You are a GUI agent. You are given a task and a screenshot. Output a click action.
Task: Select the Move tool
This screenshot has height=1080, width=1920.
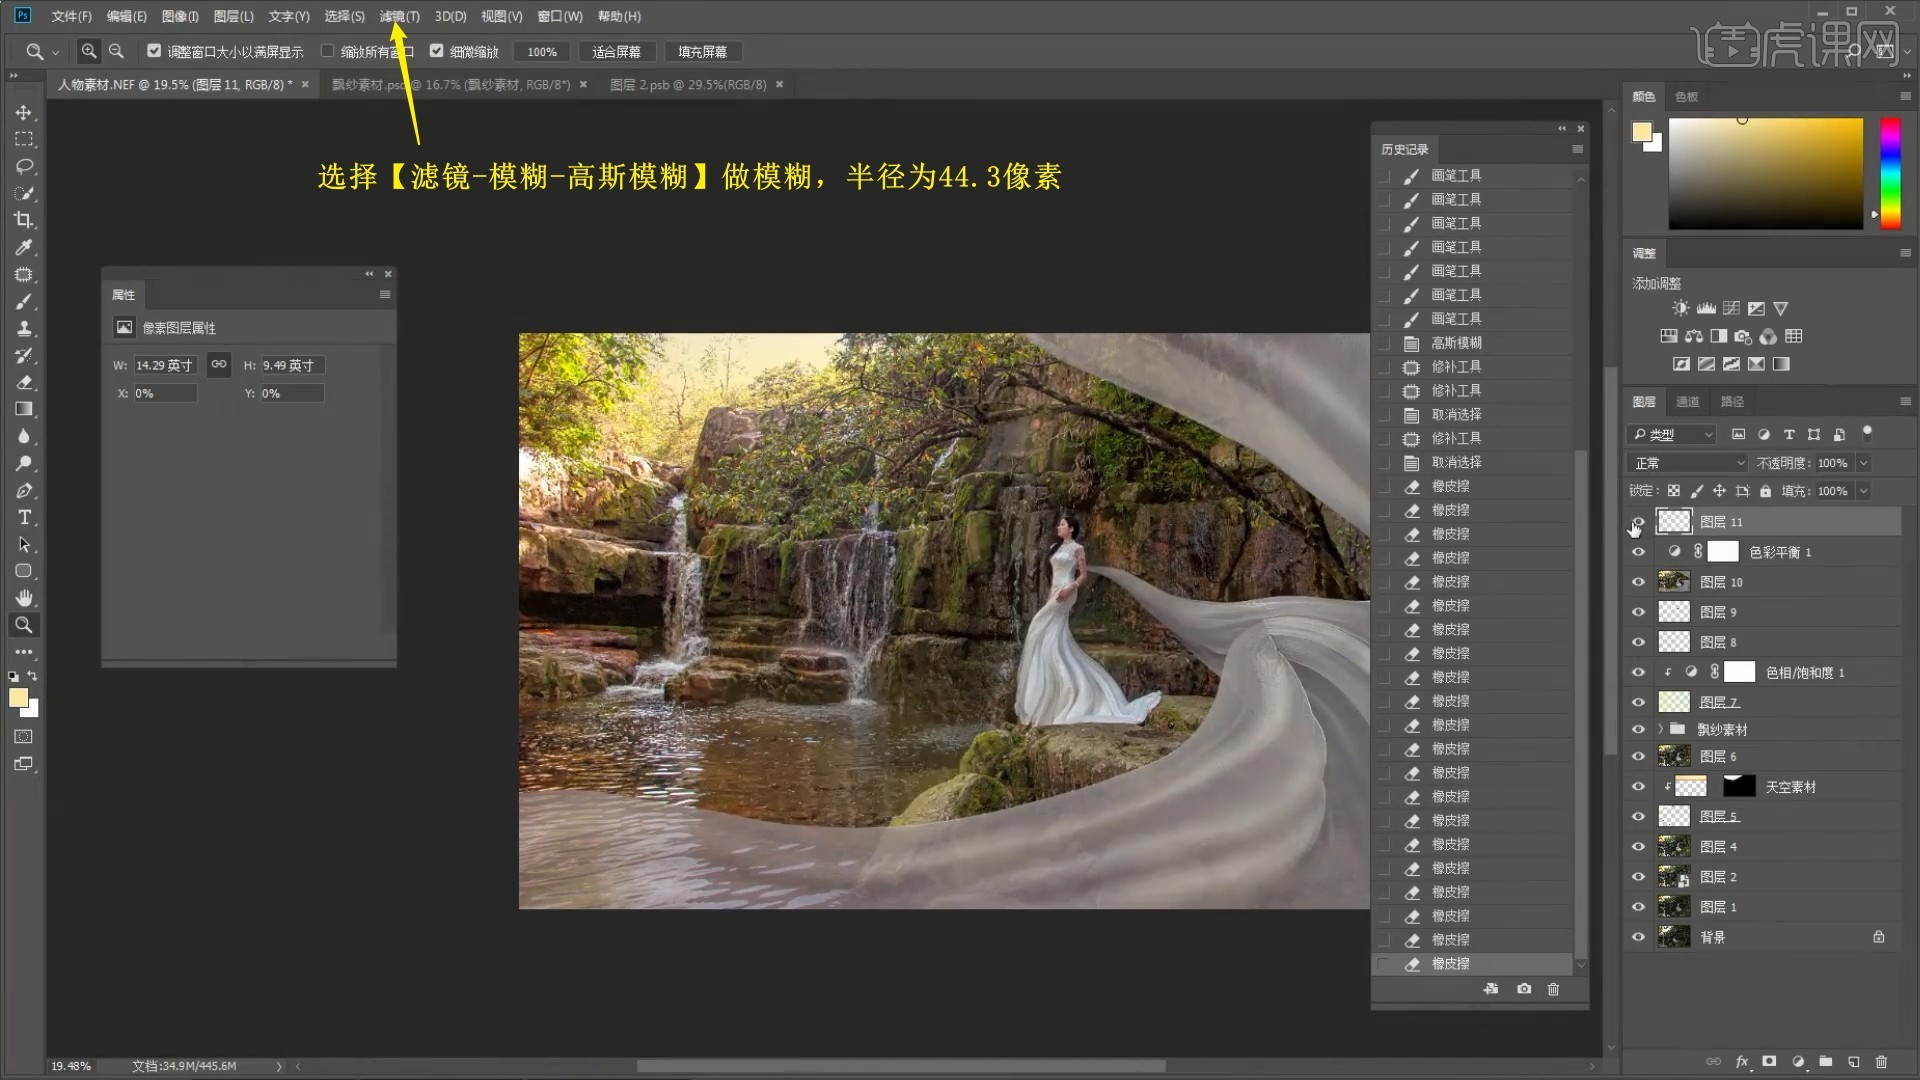(x=24, y=113)
